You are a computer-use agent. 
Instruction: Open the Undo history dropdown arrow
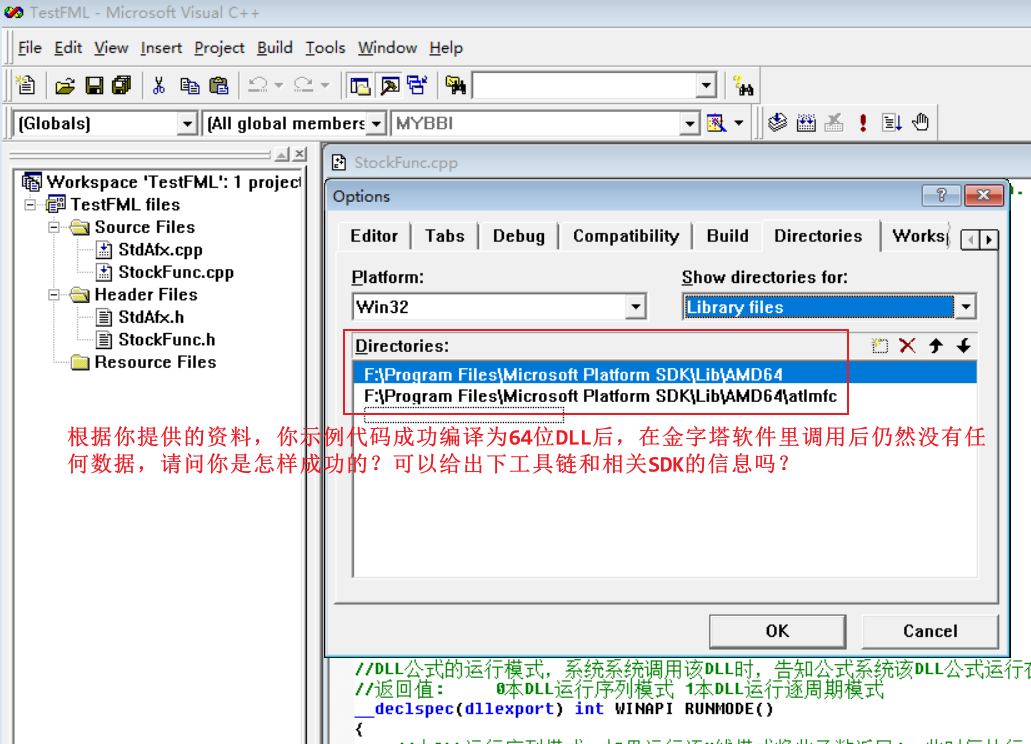coord(279,85)
